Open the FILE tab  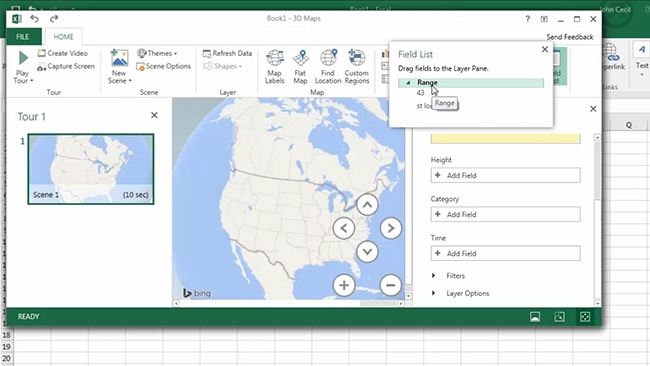(x=23, y=37)
